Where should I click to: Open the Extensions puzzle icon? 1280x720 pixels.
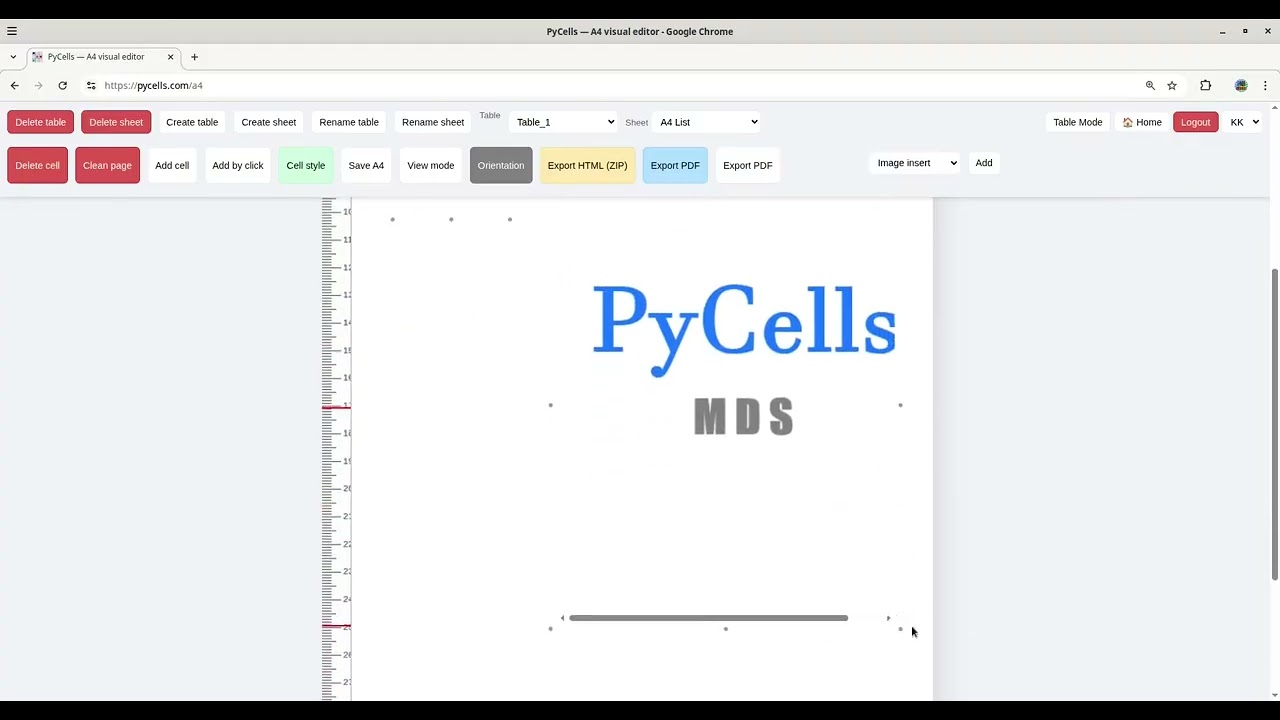click(x=1206, y=86)
